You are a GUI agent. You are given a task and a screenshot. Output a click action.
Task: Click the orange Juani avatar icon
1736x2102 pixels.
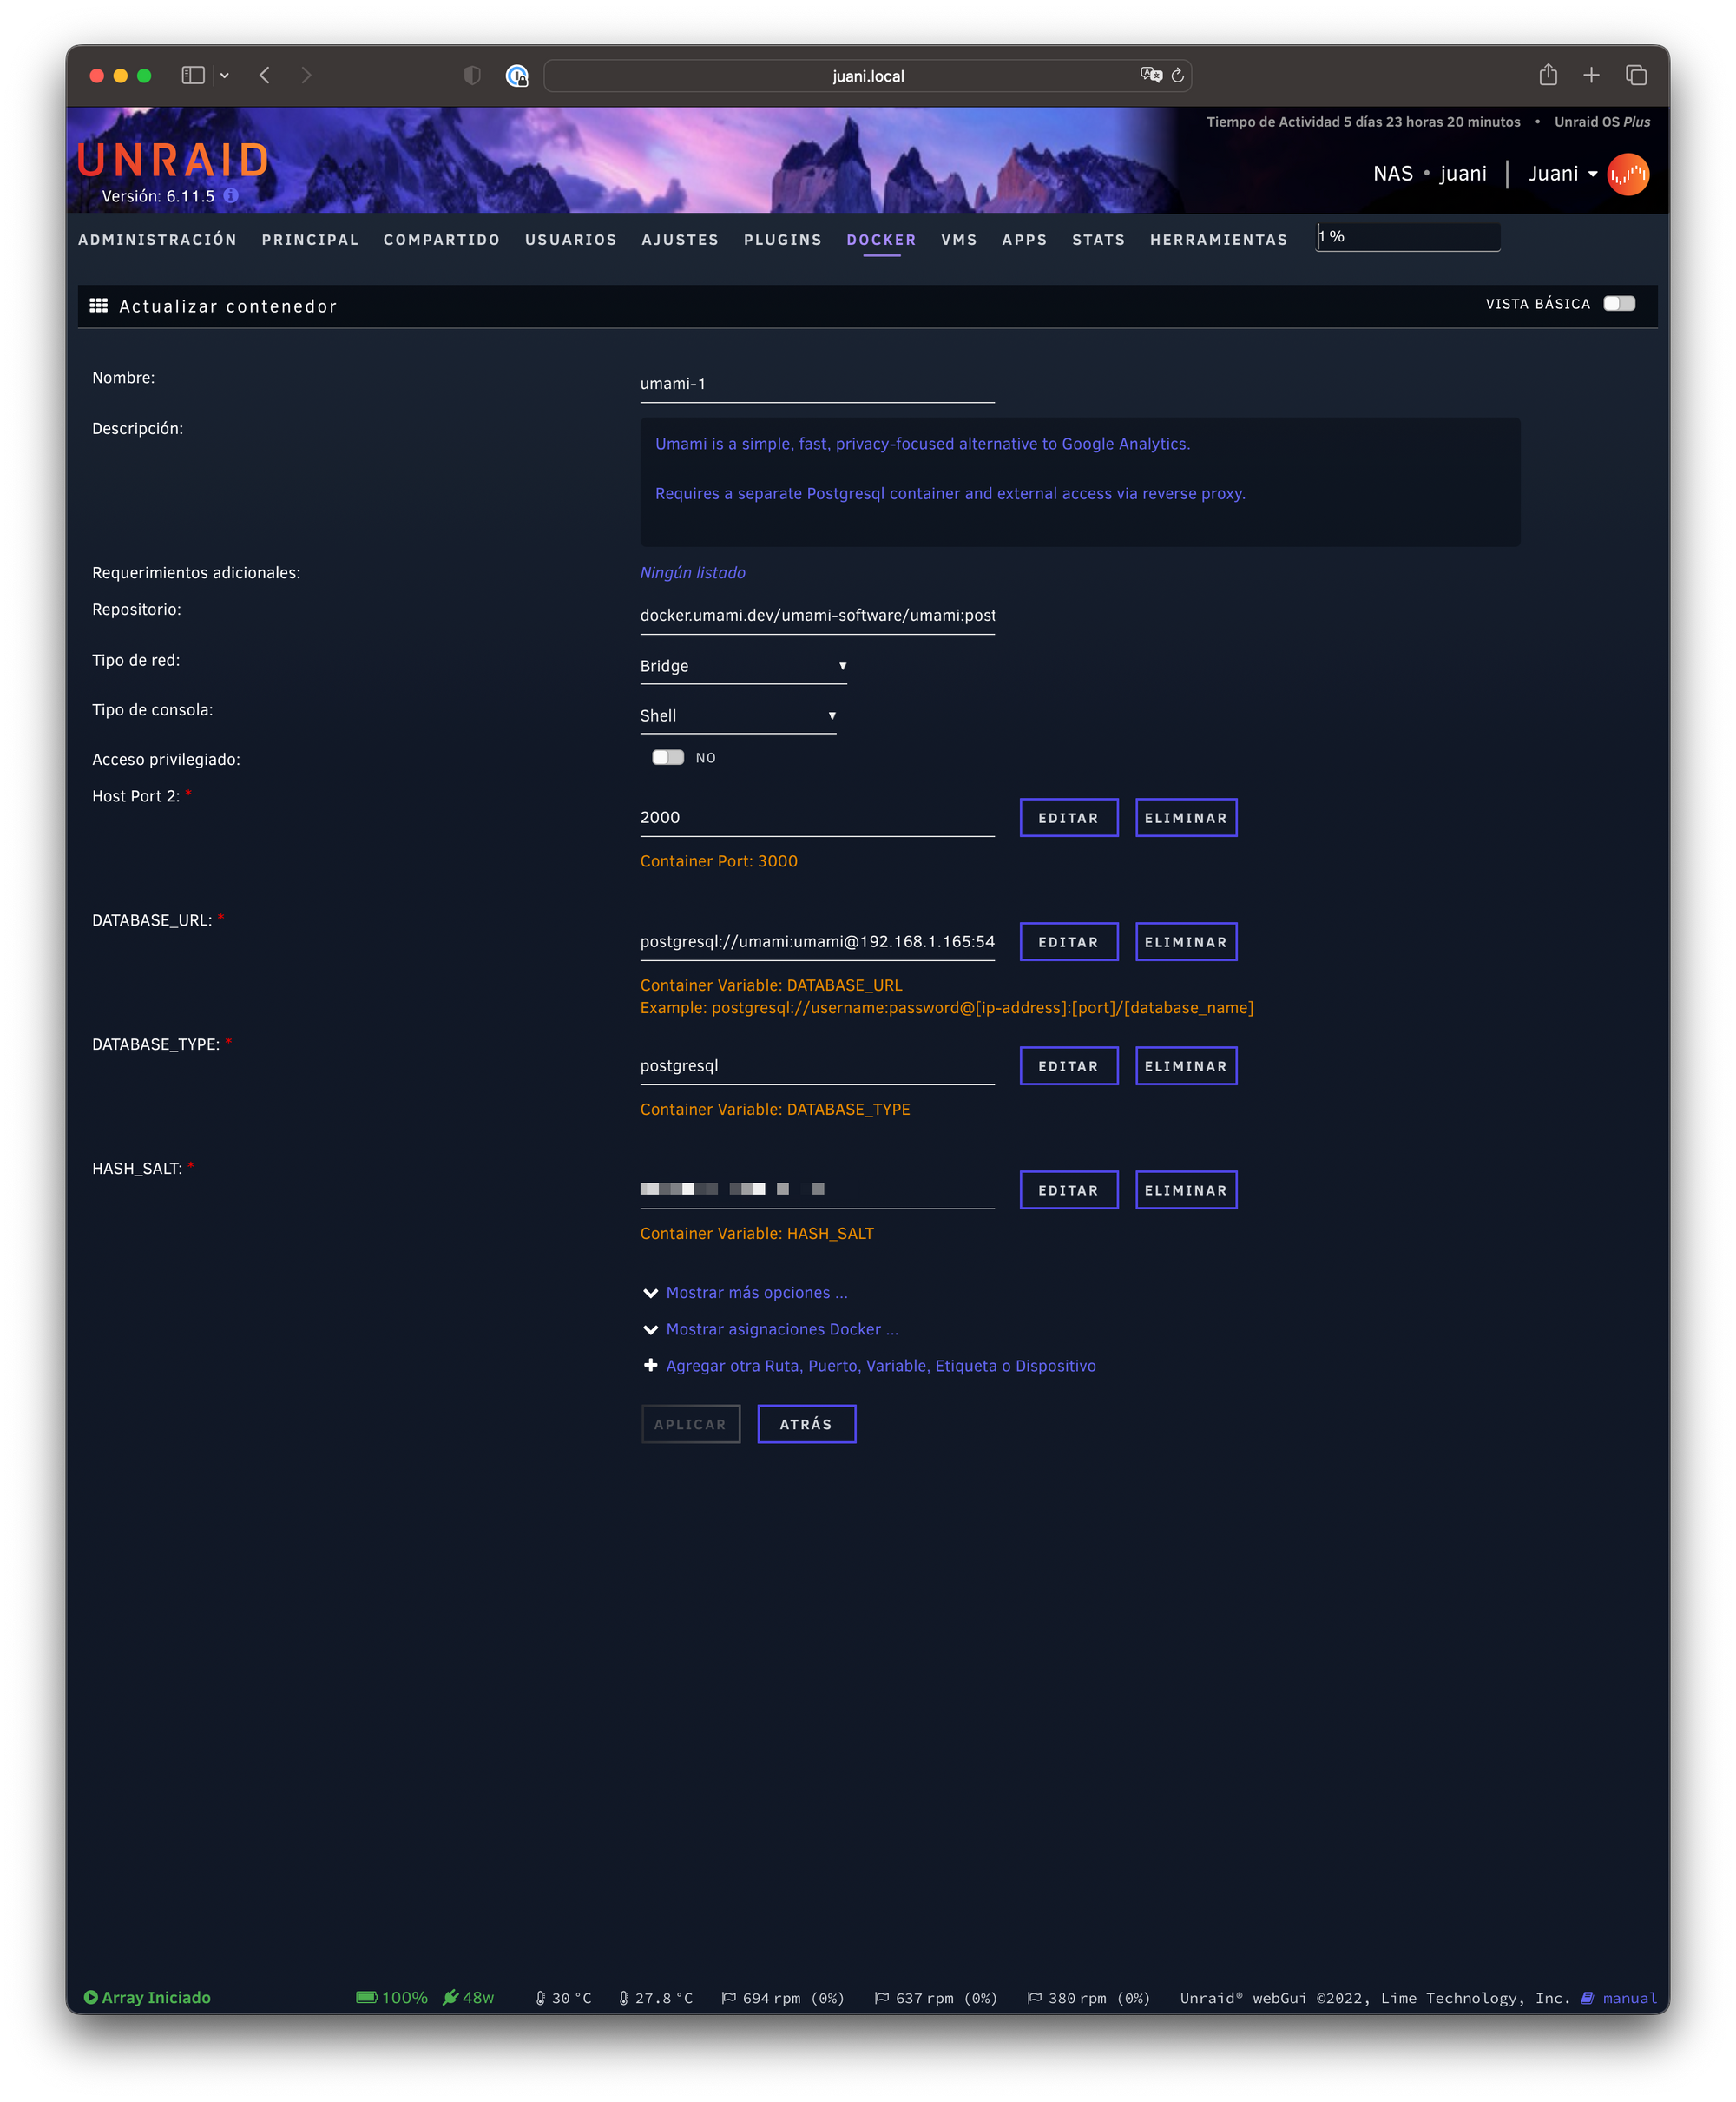pos(1628,174)
